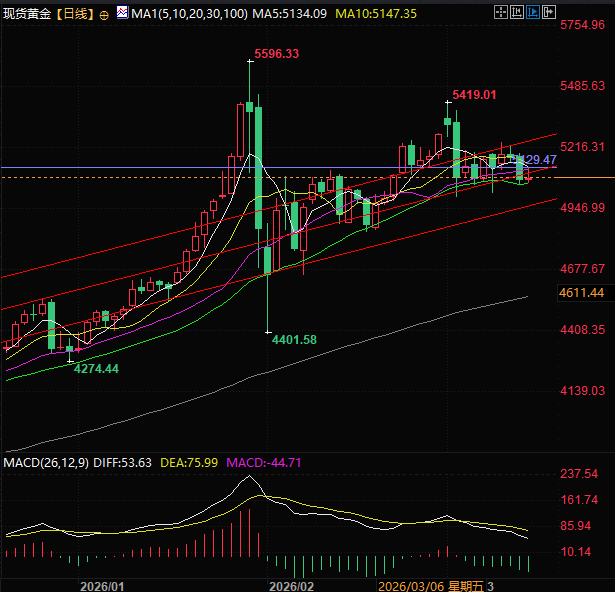615x592 pixels.
Task: Click the 4408.35 price axis label
Action: coord(582,330)
